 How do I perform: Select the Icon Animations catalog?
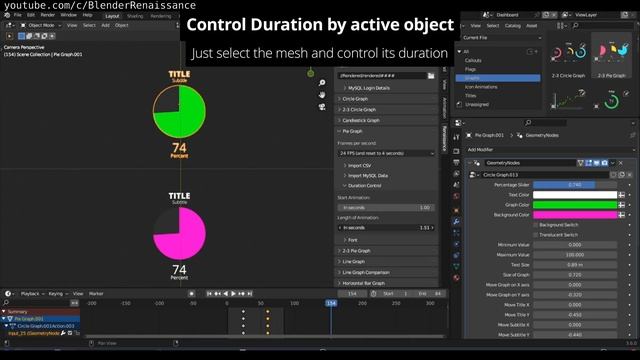pyautogui.click(x=481, y=87)
